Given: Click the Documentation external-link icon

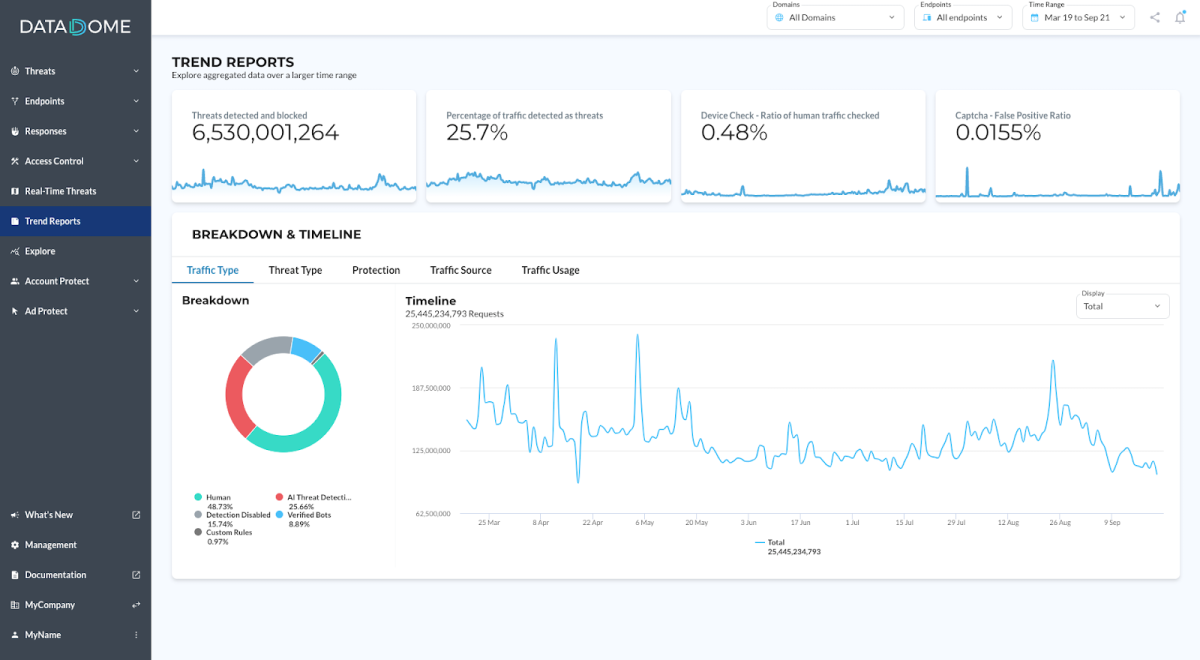Looking at the screenshot, I should (x=136, y=574).
